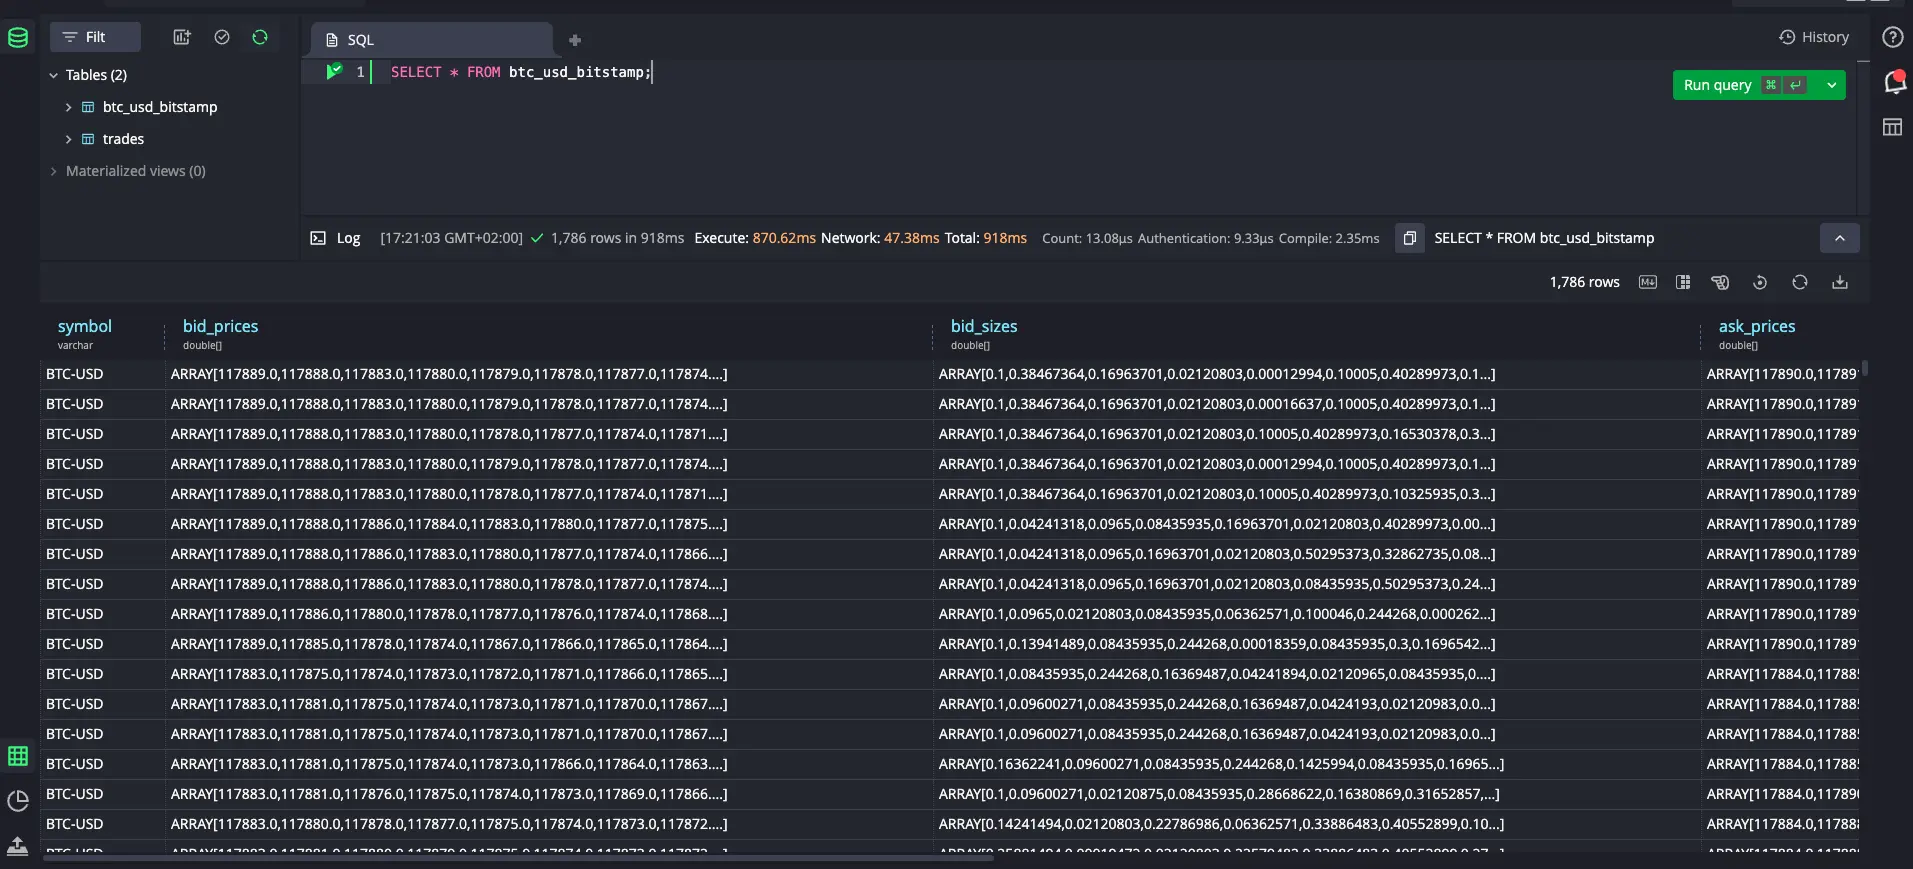Open the database tables sidebar icon
Viewport: 1913px width, 869px height.
(18, 38)
